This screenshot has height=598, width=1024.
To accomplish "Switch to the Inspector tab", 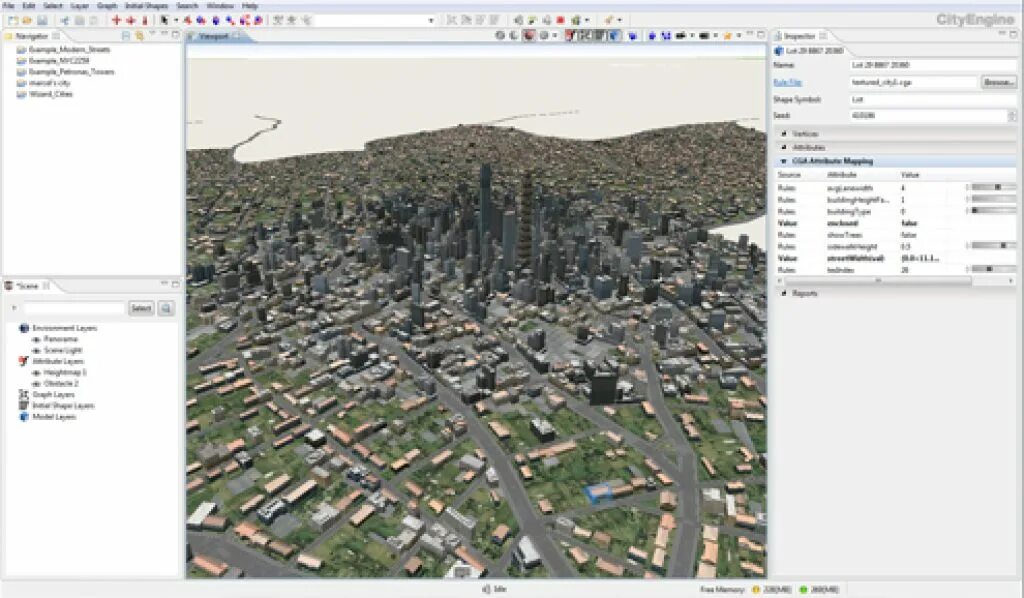I will pos(800,36).
